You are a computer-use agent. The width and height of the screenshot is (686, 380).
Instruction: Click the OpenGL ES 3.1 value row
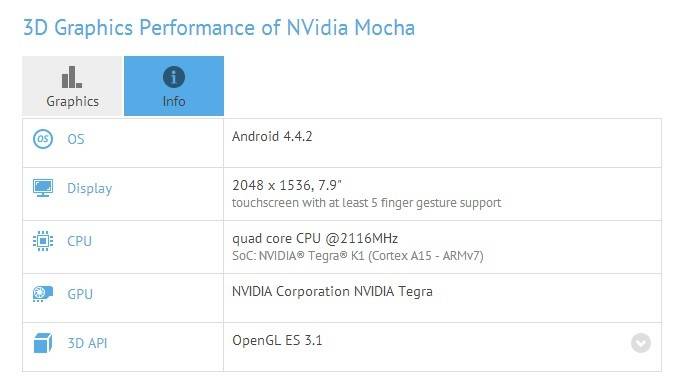coord(442,347)
